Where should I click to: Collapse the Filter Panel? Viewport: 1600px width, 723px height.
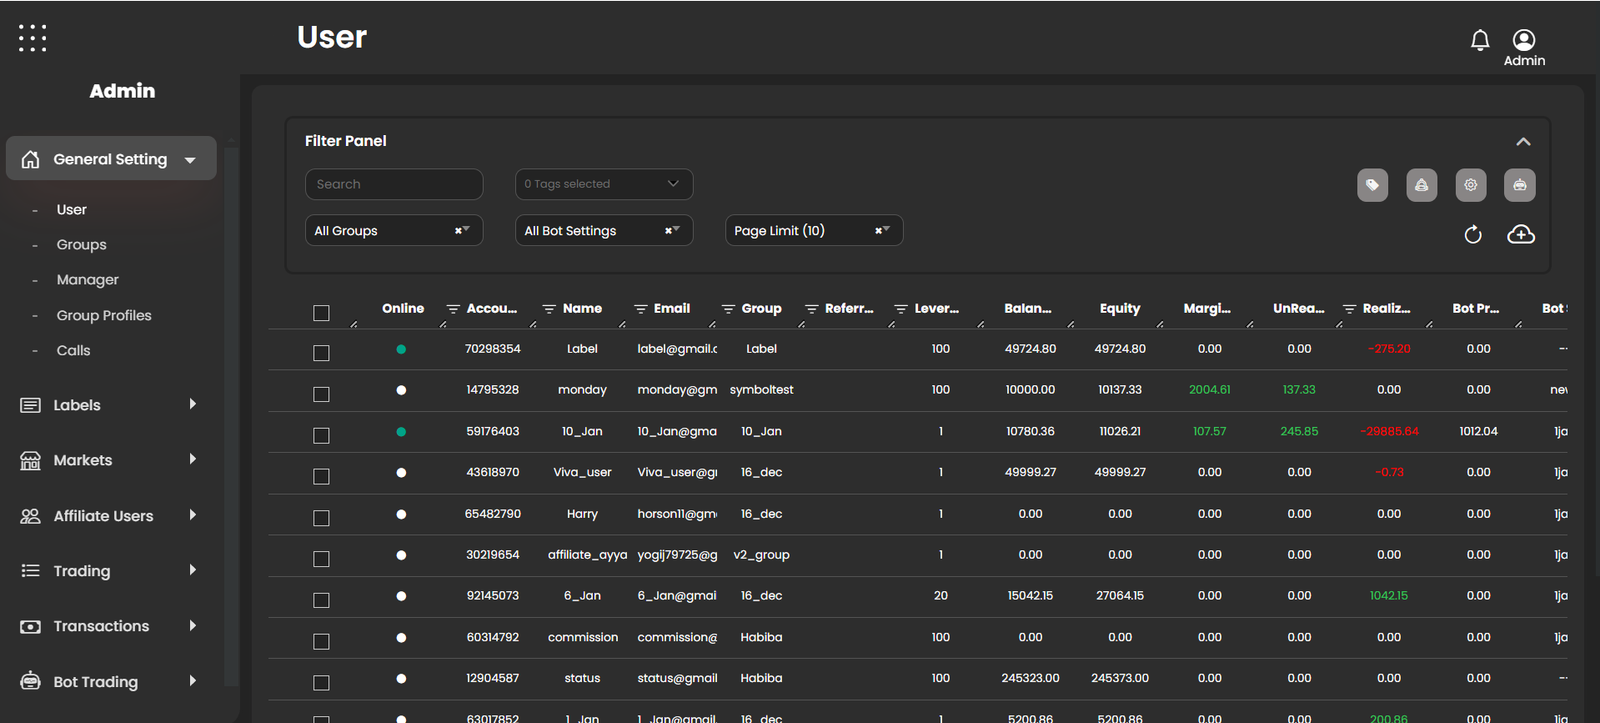(1523, 142)
